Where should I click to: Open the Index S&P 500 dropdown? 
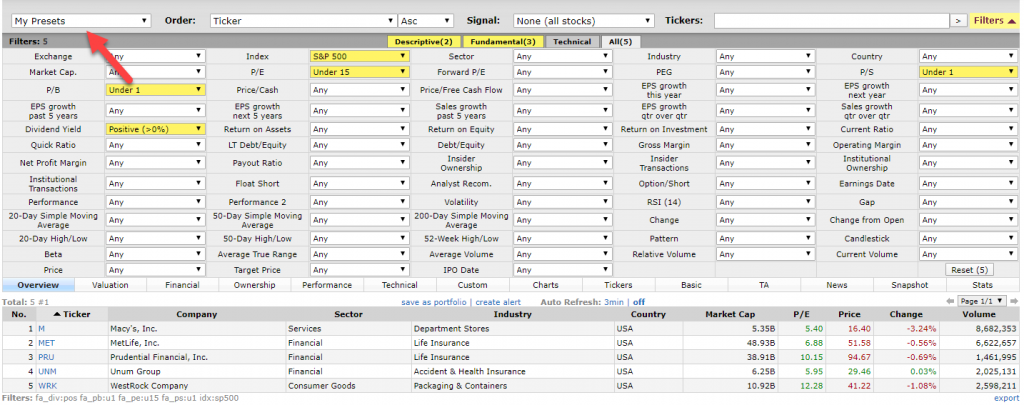pyautogui.click(x=360, y=56)
